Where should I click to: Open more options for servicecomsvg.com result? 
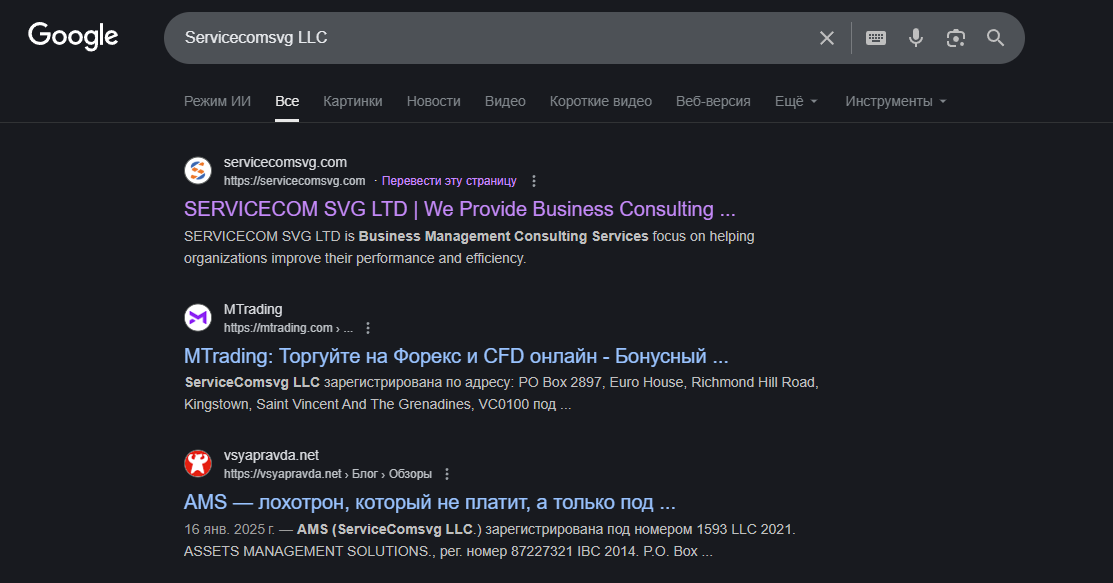[534, 181]
